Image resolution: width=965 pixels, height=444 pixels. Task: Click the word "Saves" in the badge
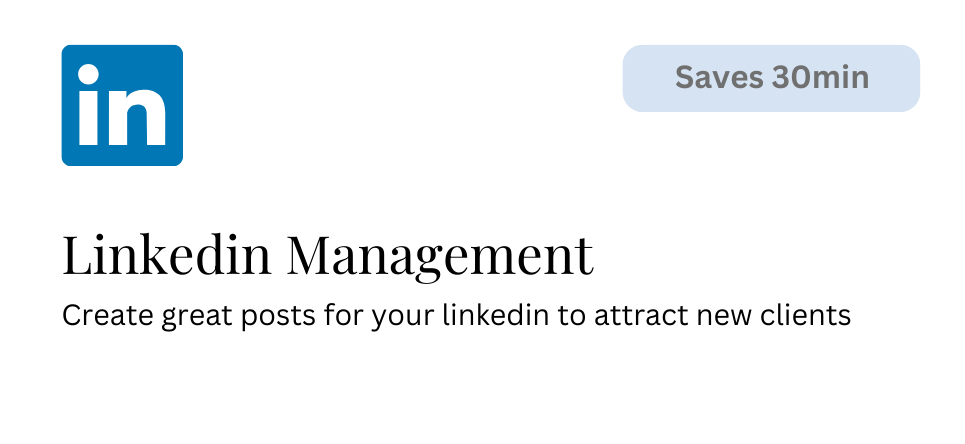click(719, 78)
